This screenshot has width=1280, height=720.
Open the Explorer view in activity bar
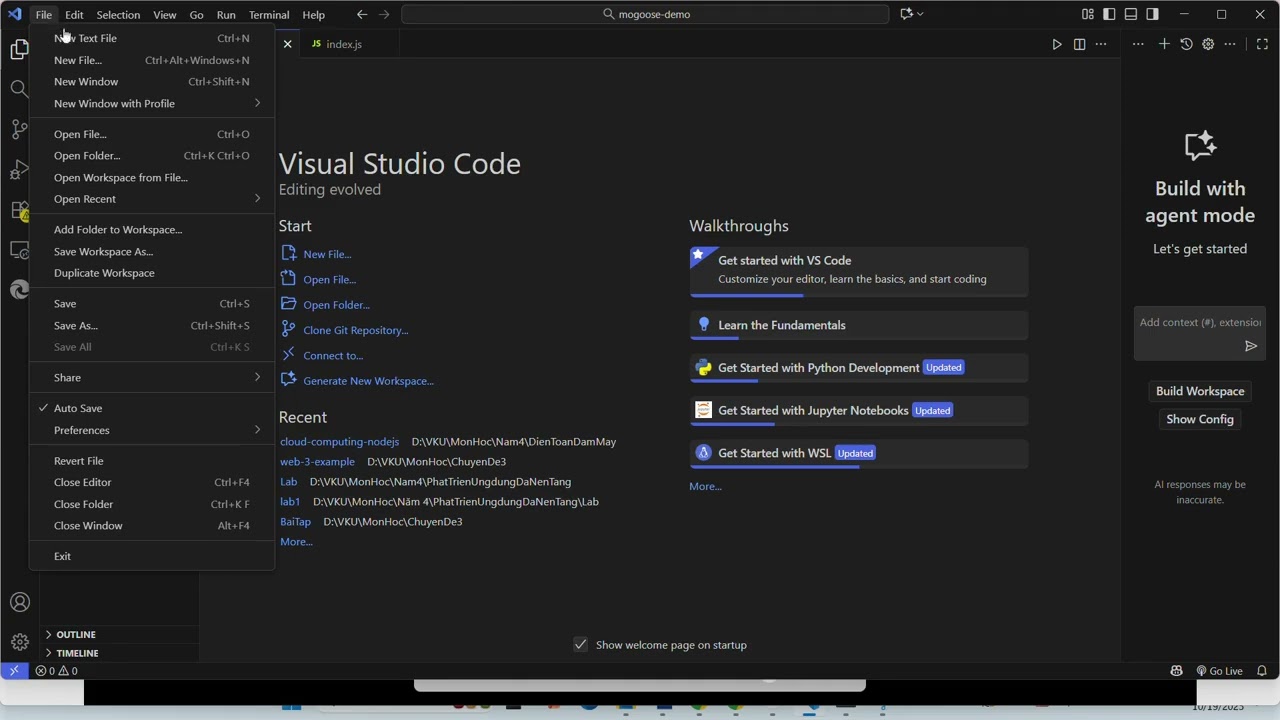(19, 49)
